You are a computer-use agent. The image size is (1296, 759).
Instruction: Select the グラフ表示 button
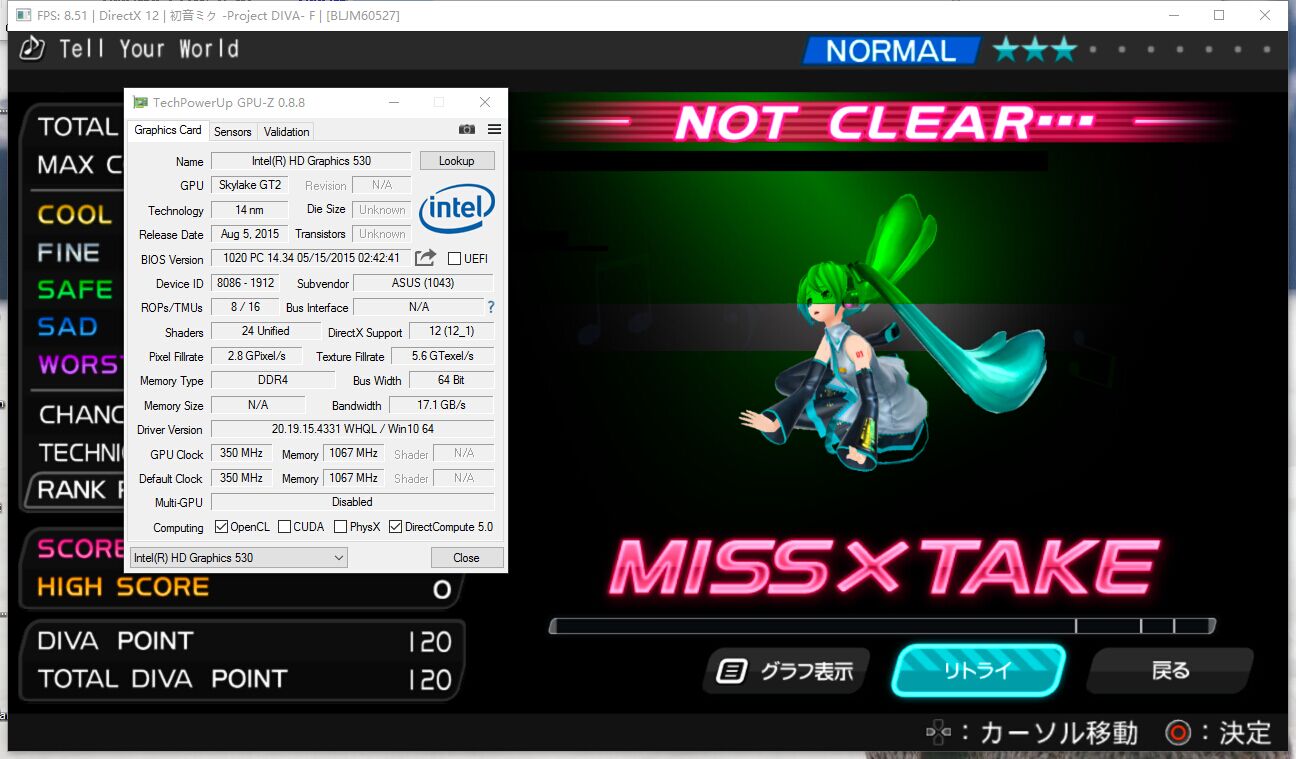pos(786,671)
